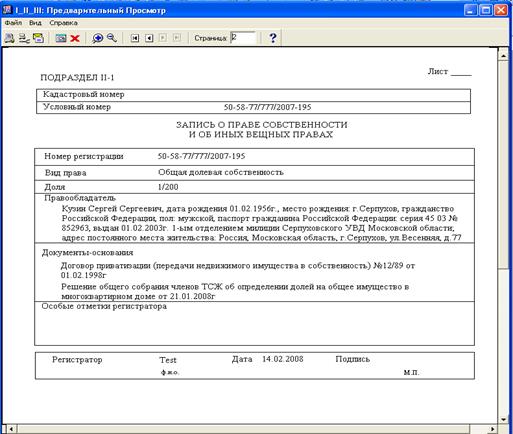513x434 pixels.
Task: Click the Номер регистрации label
Action: [x=84, y=156]
